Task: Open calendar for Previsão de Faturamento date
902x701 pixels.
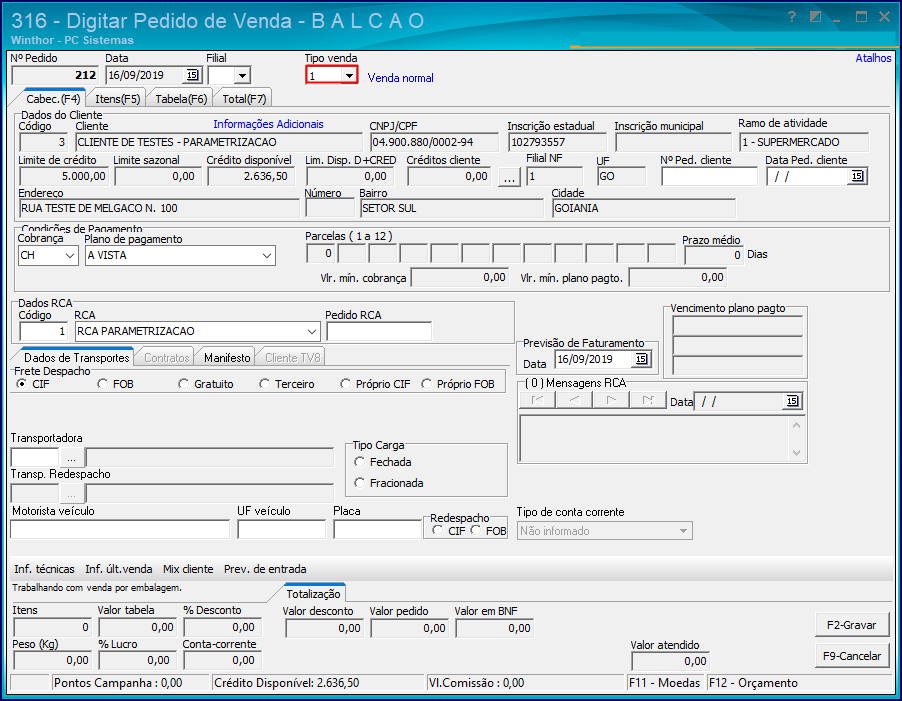Action: tap(641, 359)
